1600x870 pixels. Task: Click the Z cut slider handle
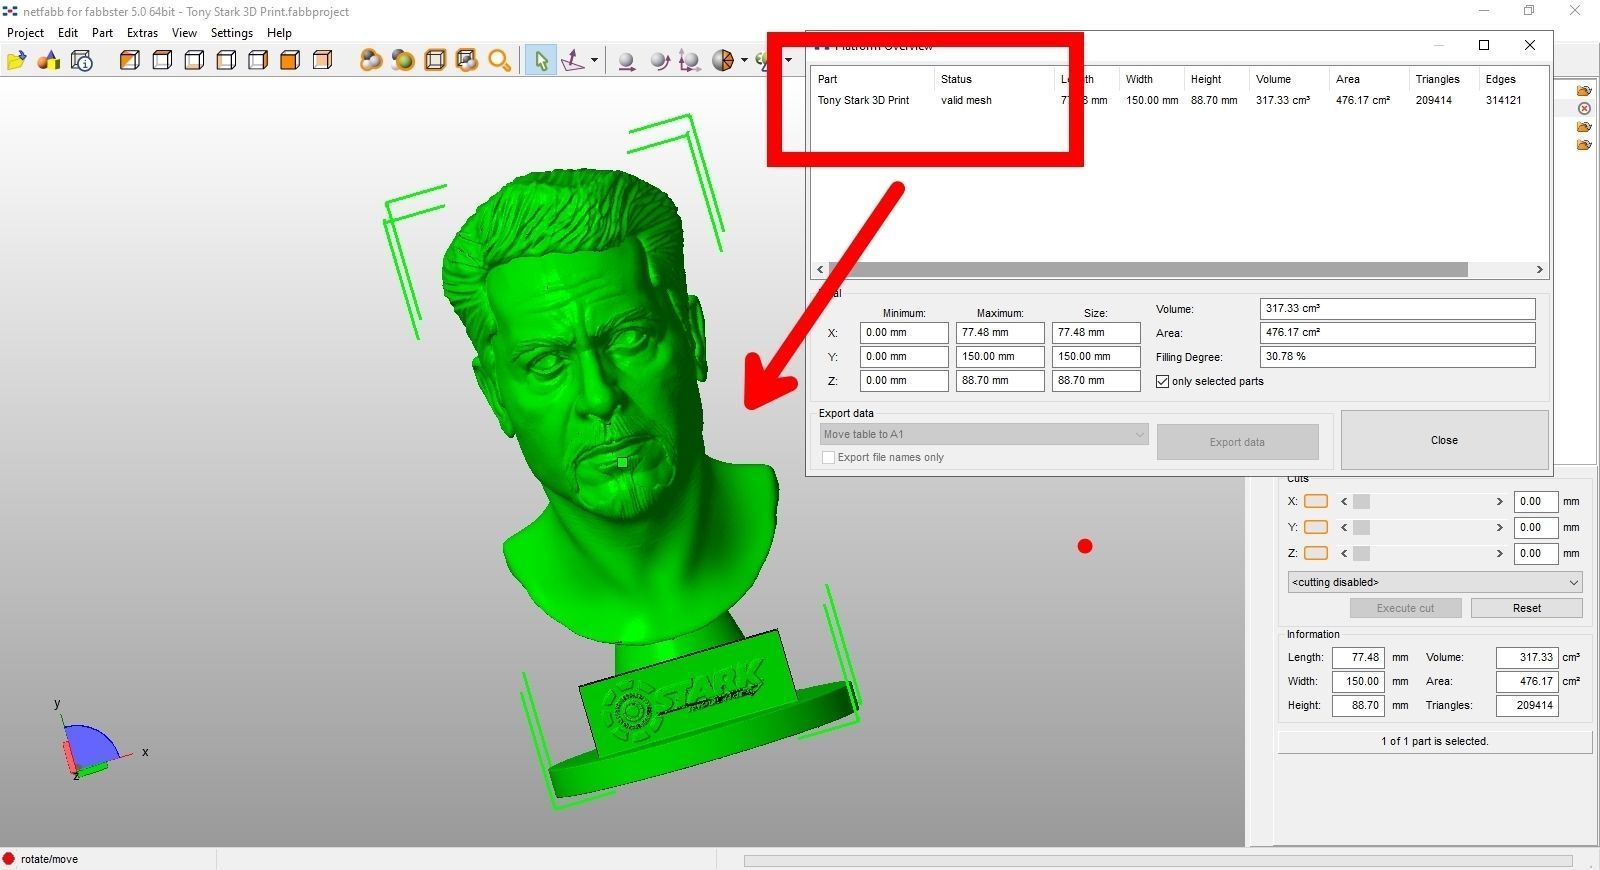pos(1361,553)
